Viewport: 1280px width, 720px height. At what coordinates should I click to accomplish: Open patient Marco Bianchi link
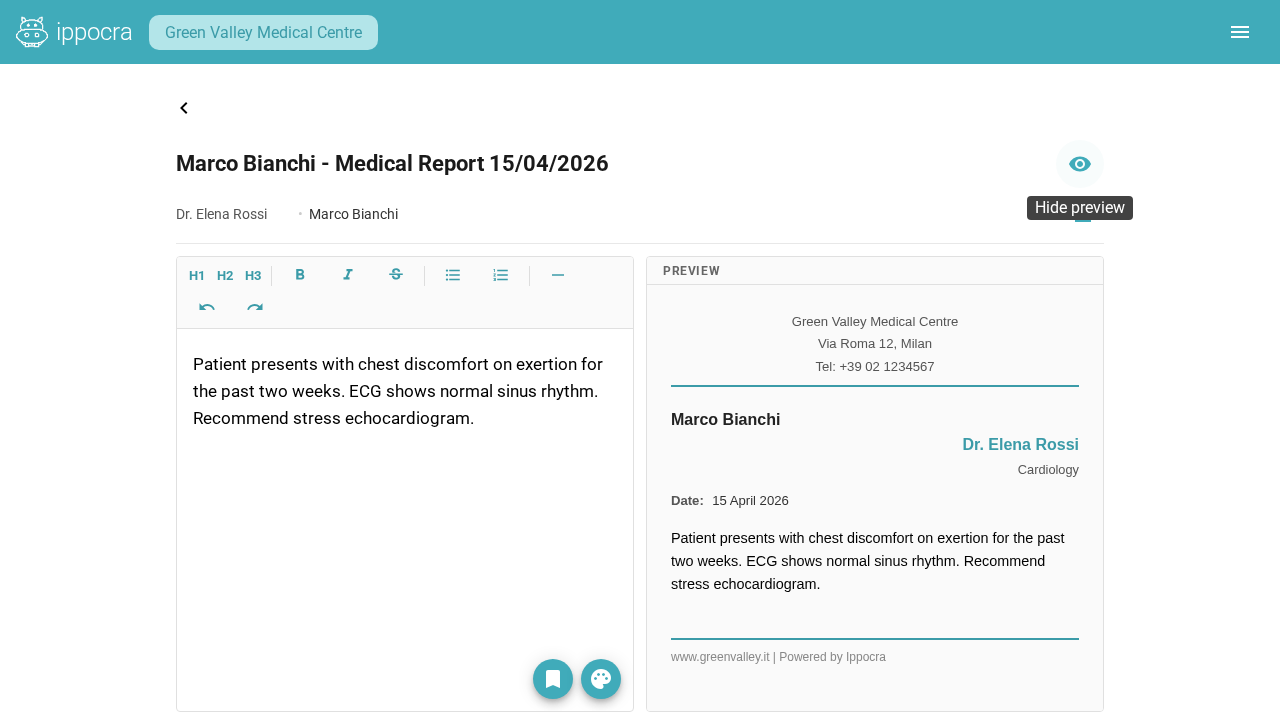click(353, 214)
